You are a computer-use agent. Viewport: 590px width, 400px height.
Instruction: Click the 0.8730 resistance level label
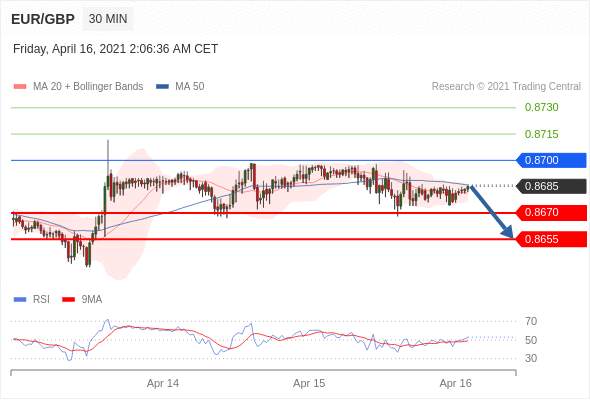point(541,107)
